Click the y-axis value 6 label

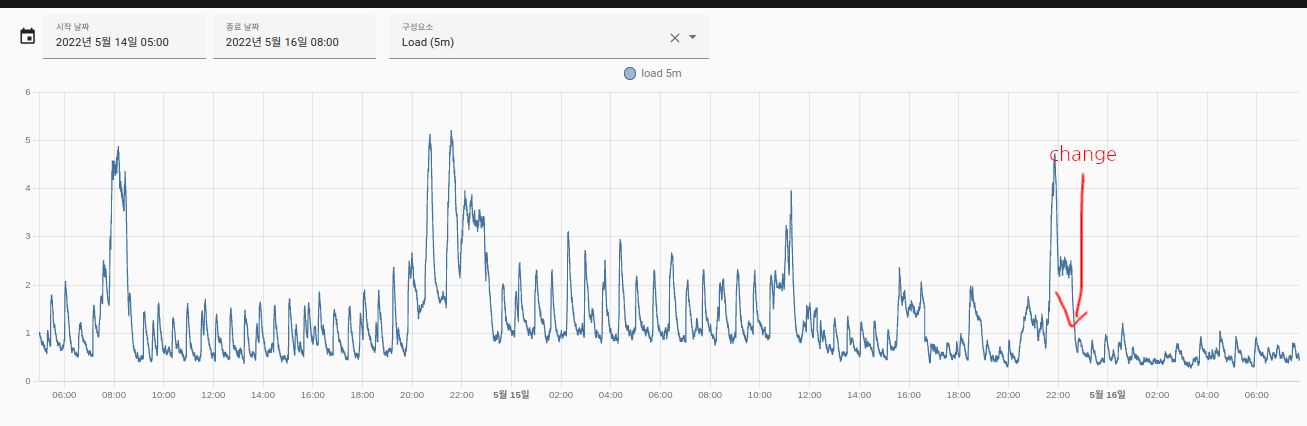[x=28, y=92]
